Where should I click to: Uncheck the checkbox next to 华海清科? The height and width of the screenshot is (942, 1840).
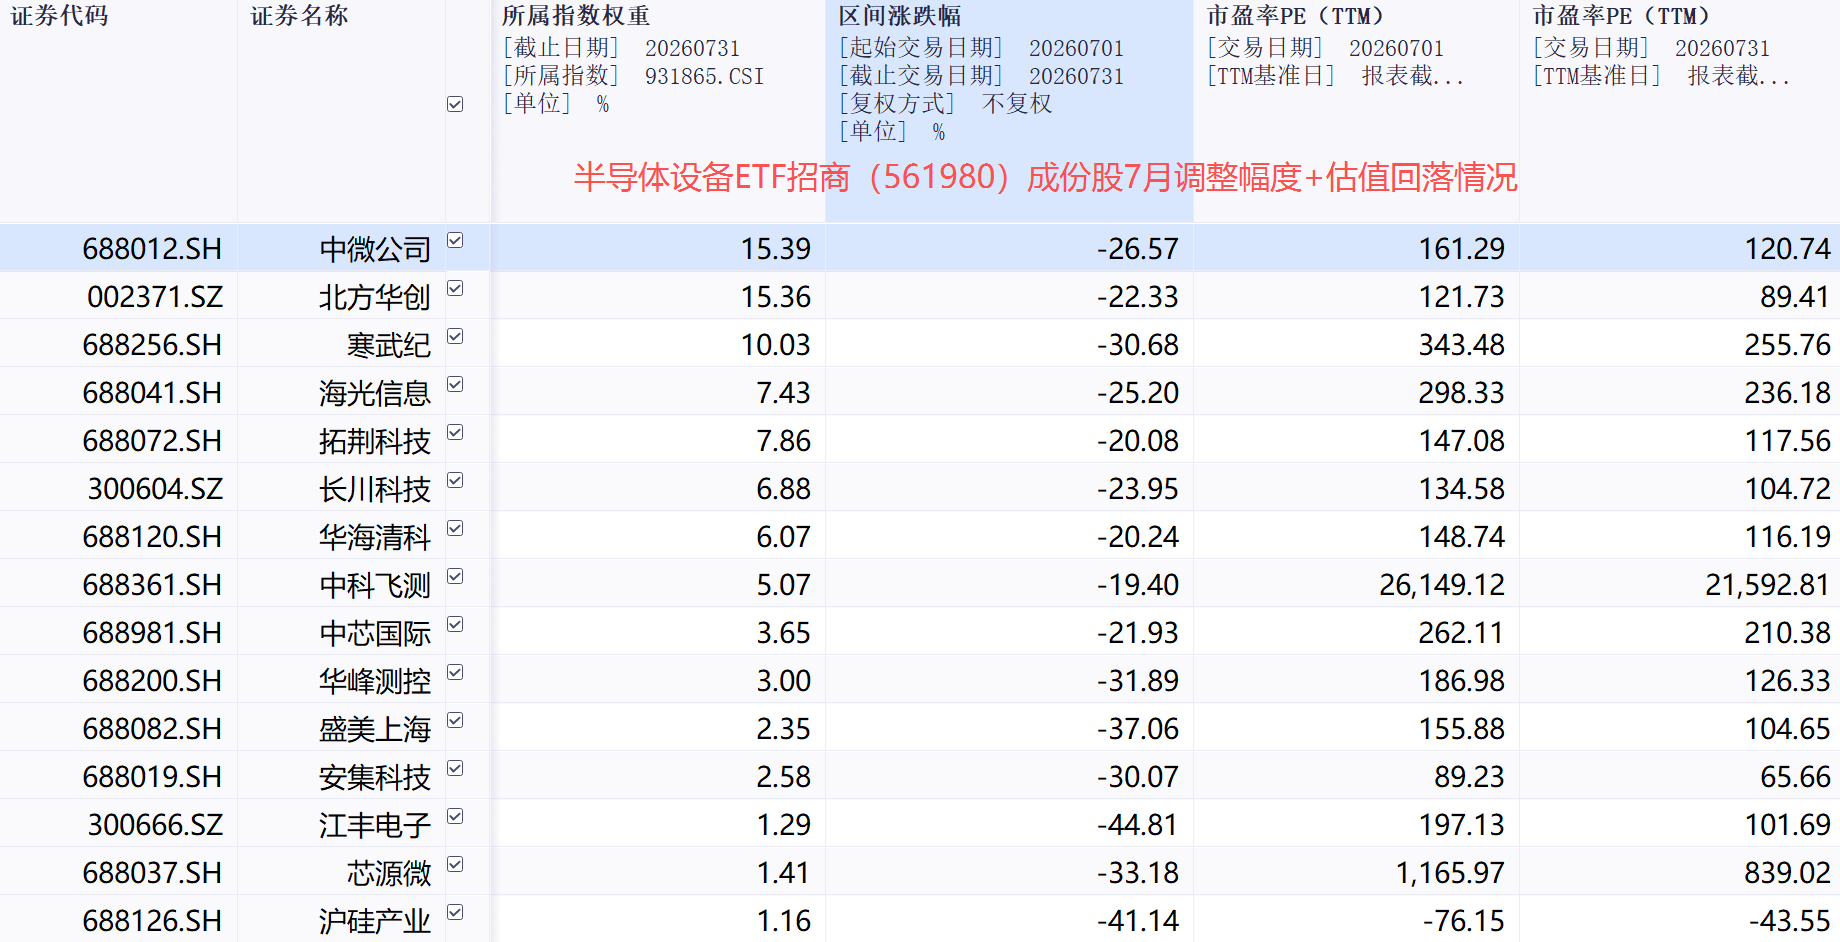click(x=455, y=528)
